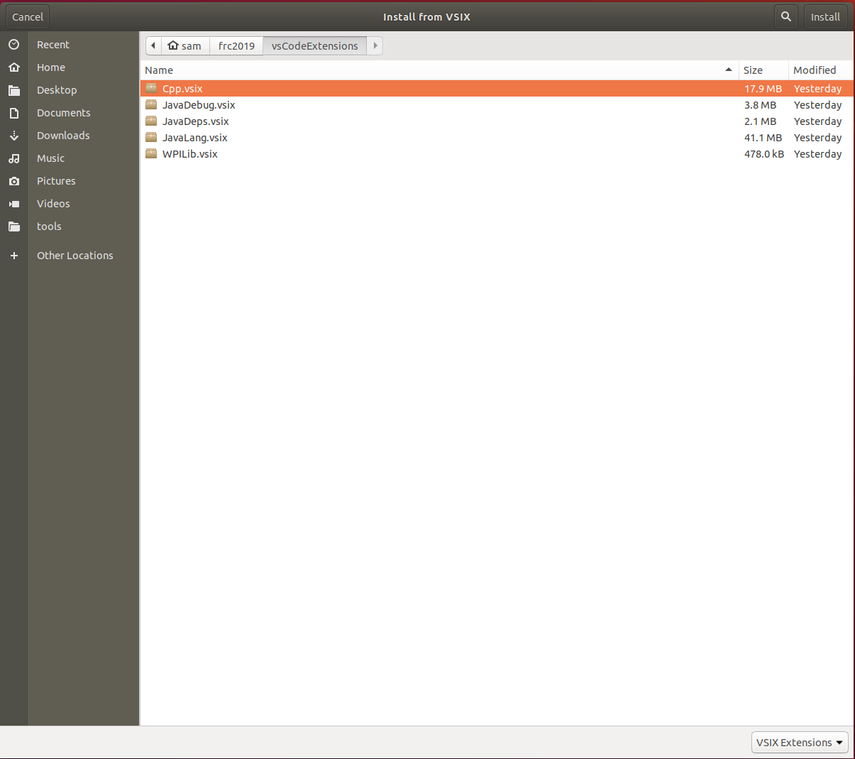Open the tools folder from the sidebar

[x=46, y=226]
